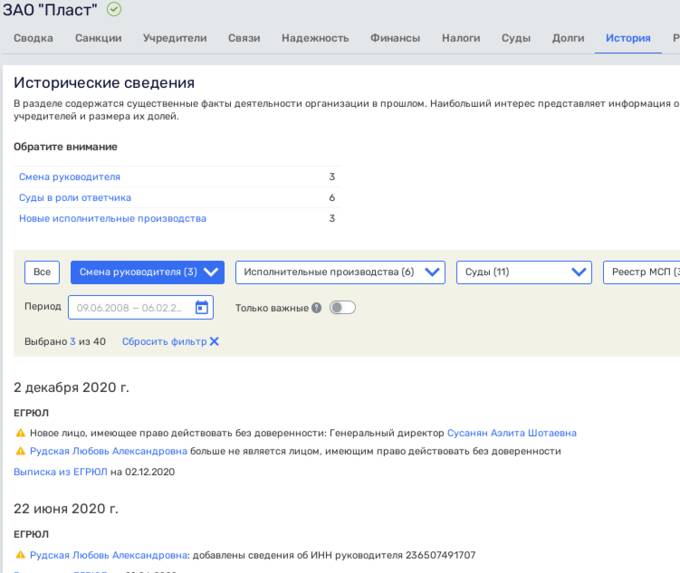Go to the Учредители tab
Screen dimensions: 680x573
(175, 38)
